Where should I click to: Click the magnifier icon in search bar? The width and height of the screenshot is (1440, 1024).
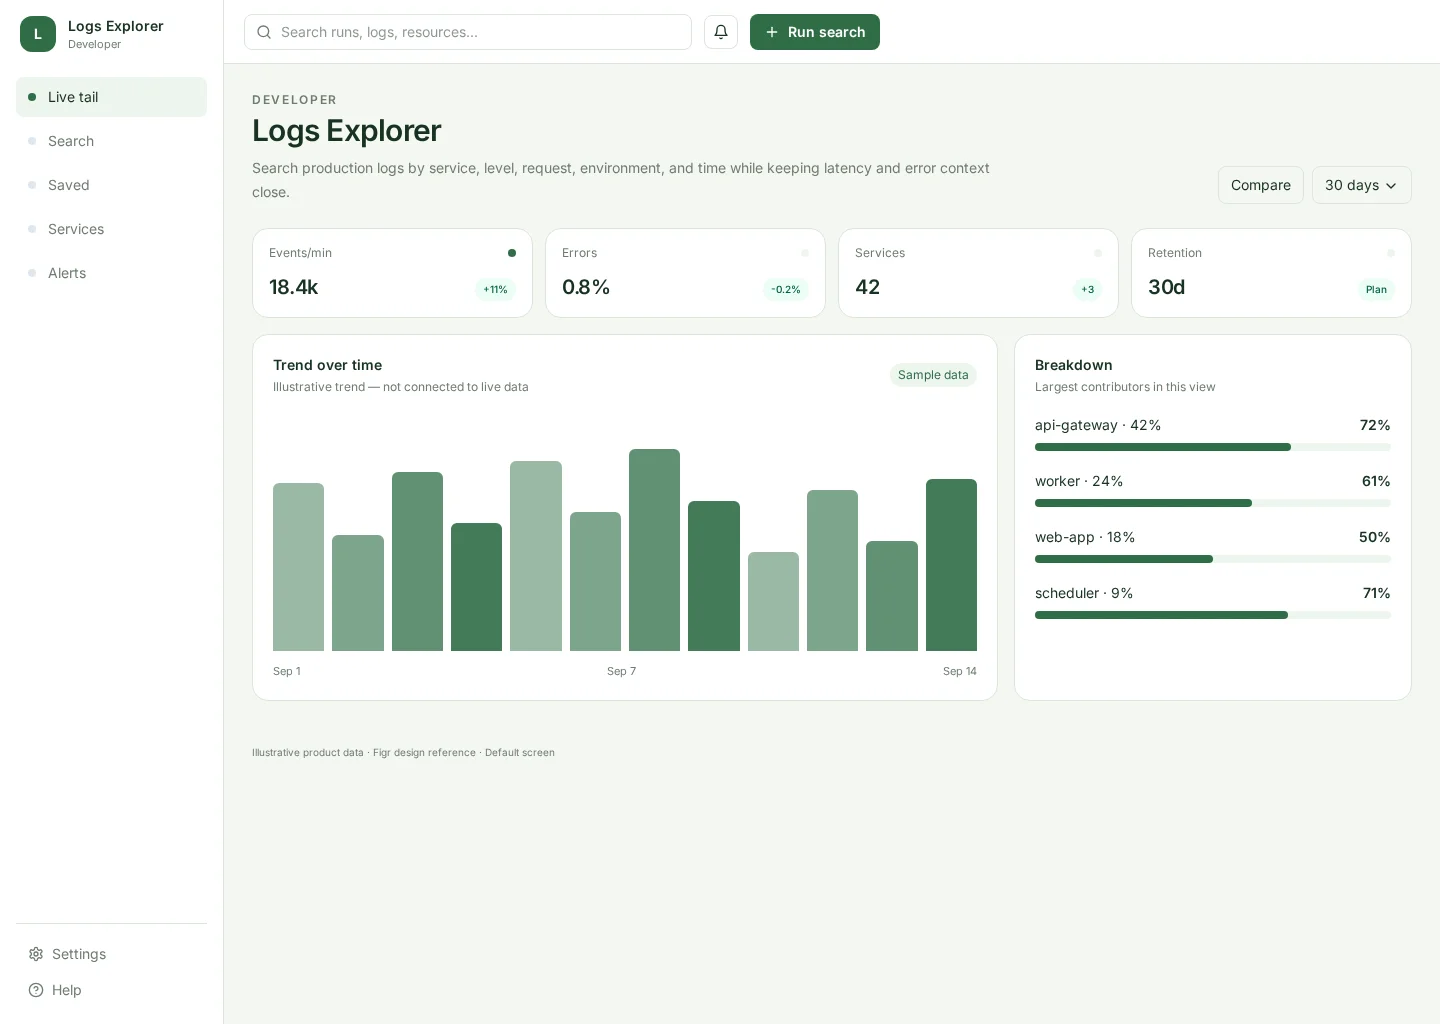point(264,32)
